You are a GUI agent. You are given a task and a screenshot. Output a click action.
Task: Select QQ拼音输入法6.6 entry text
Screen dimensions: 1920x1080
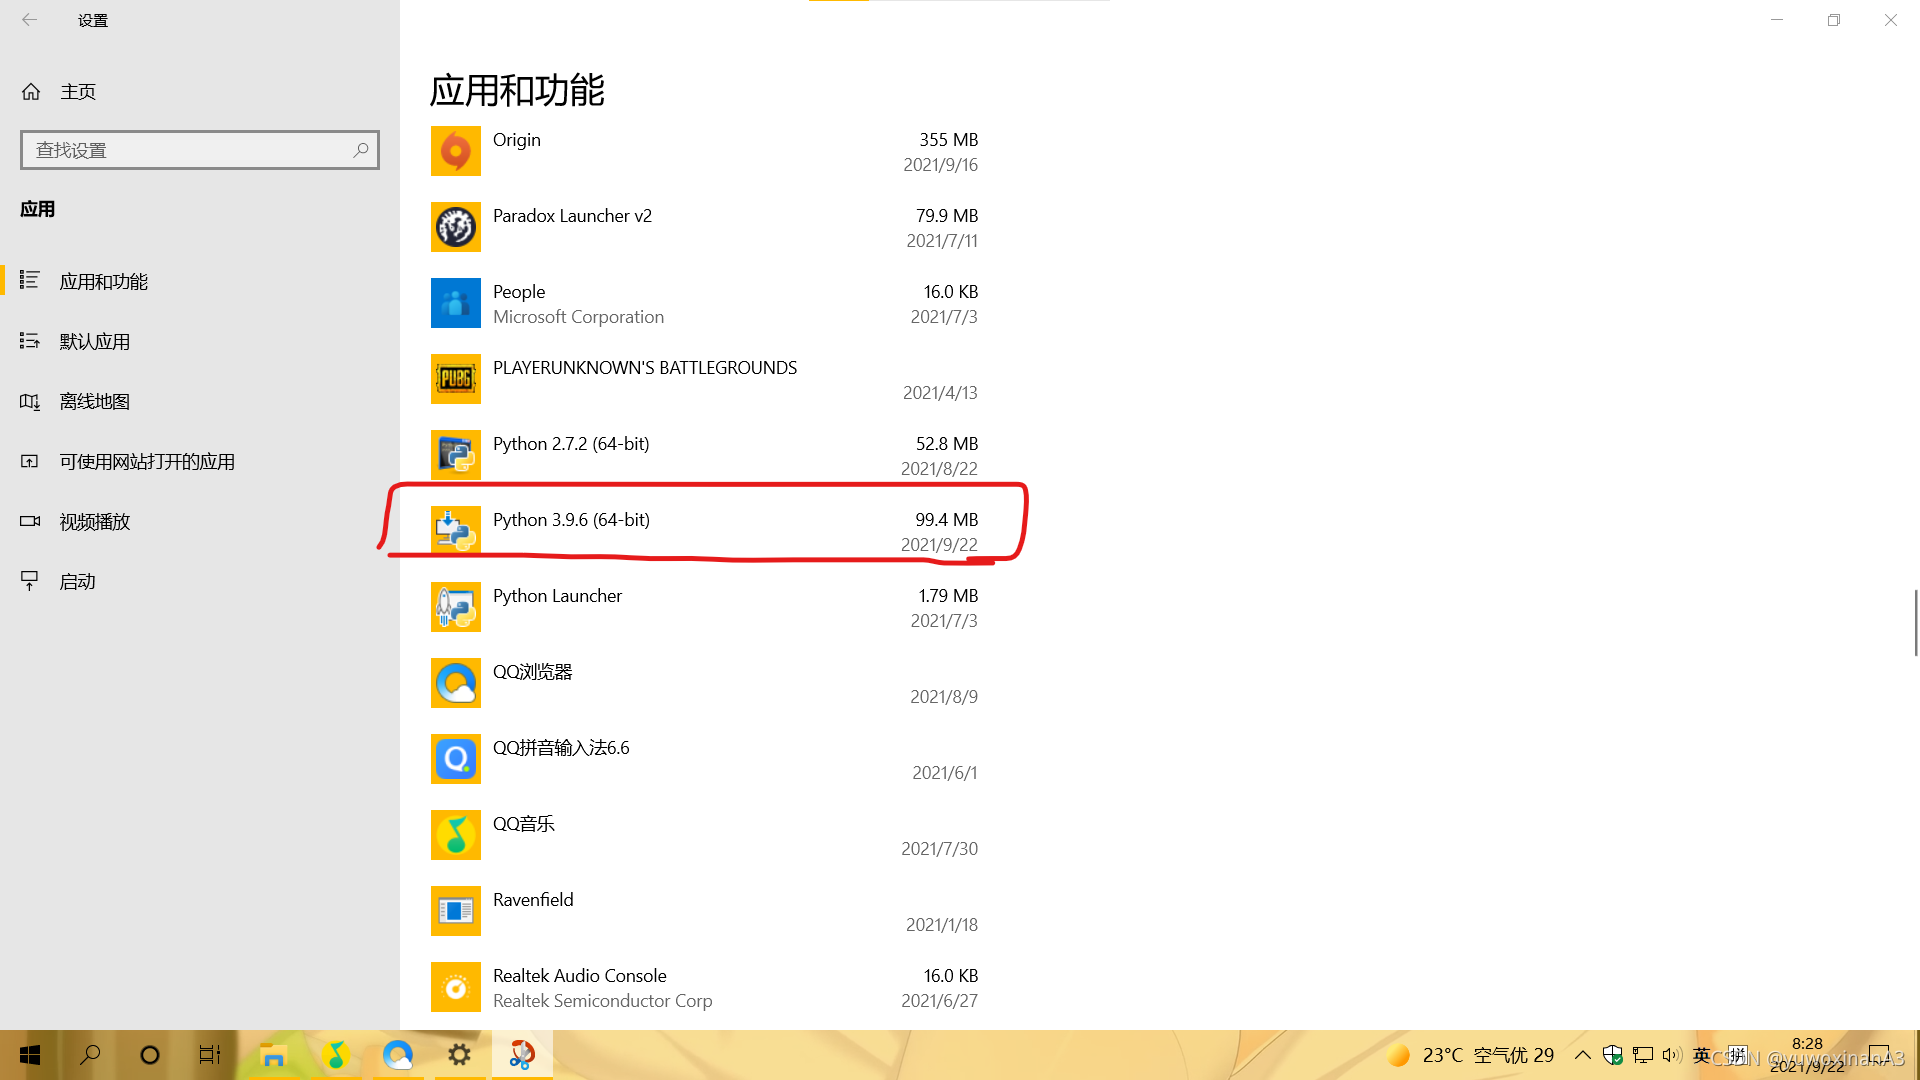561,748
